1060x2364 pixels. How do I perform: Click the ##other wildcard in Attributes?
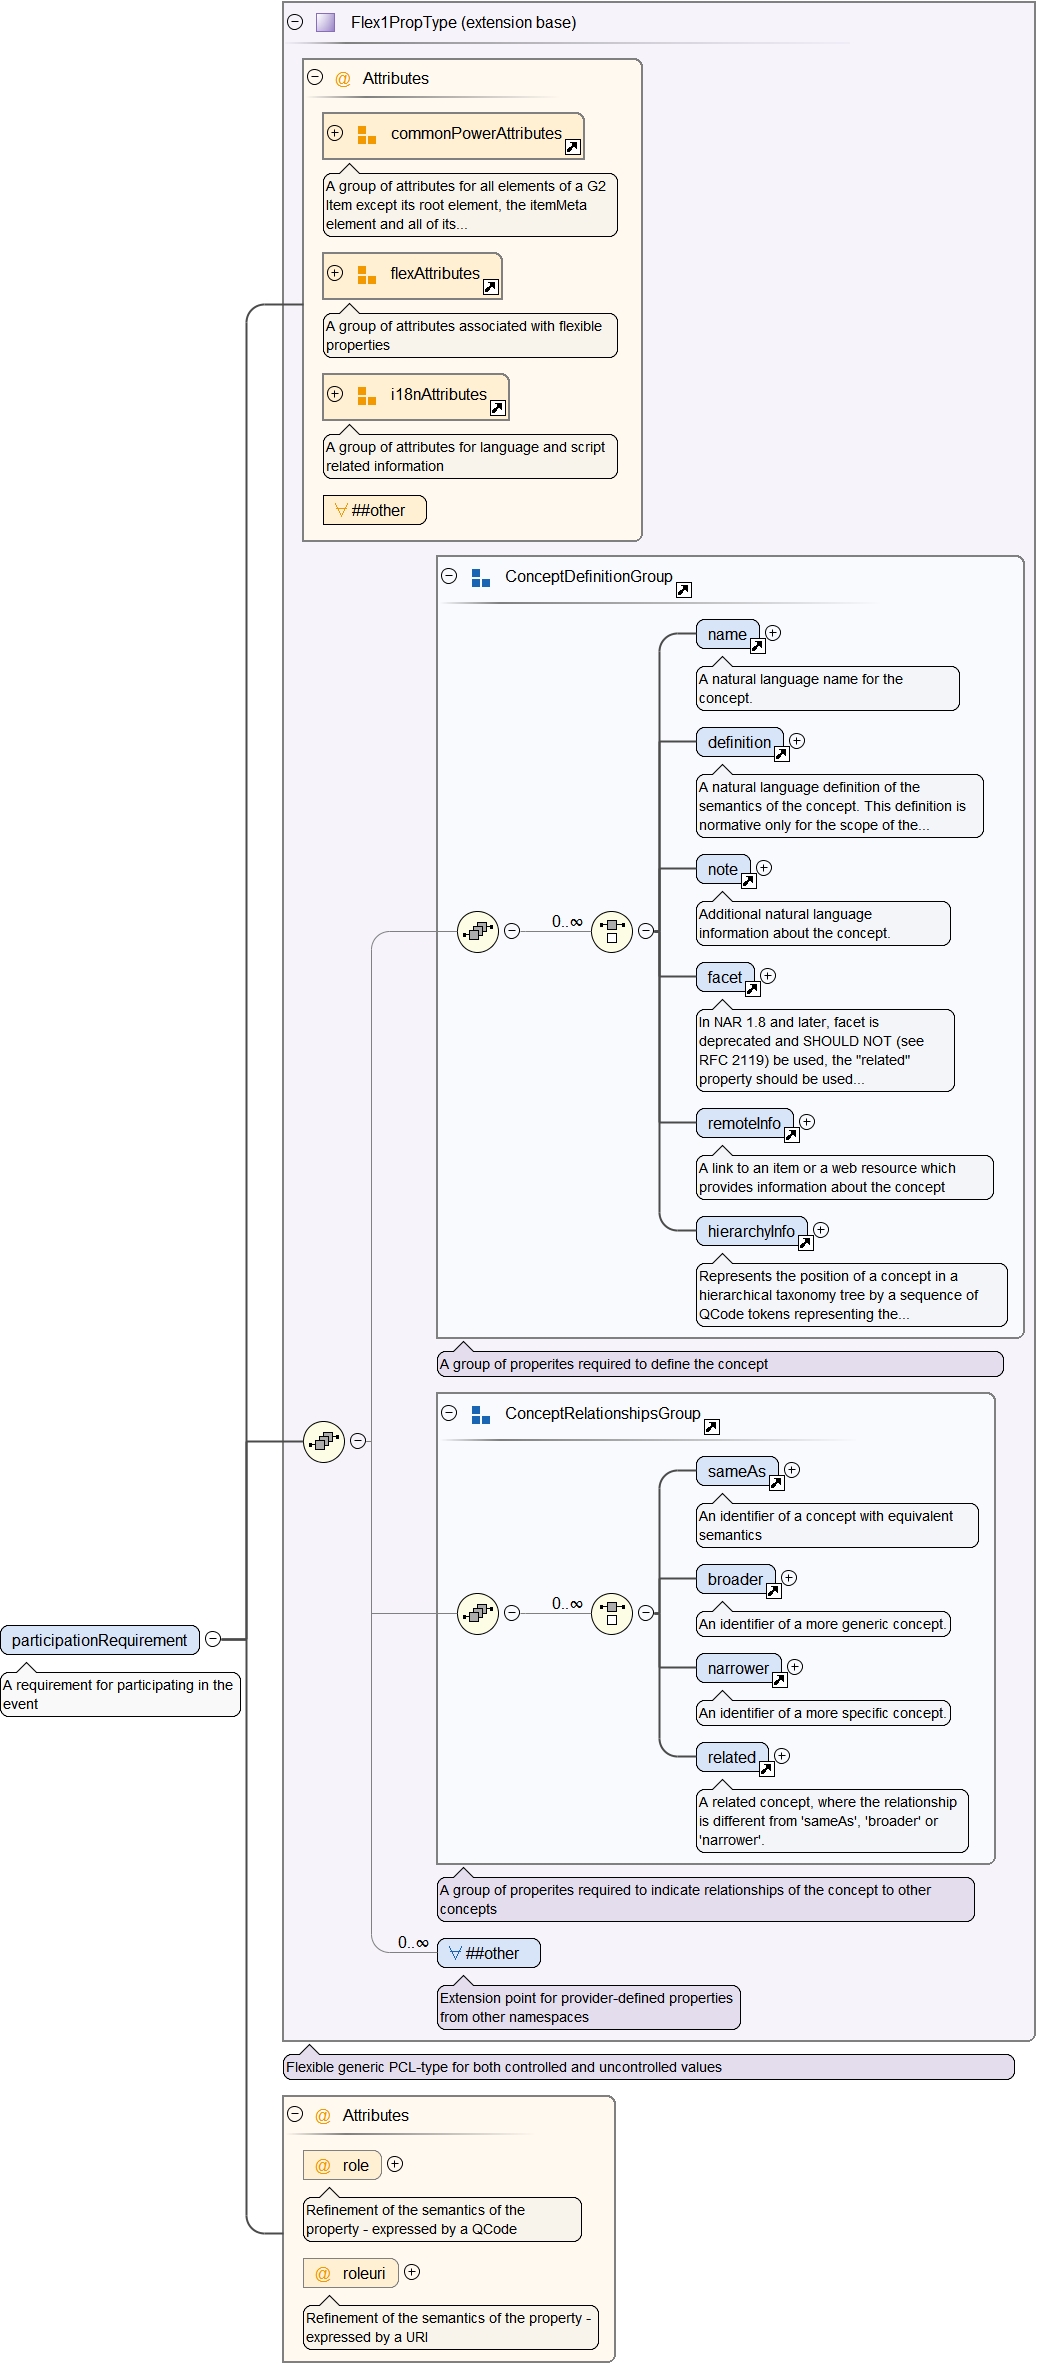[x=375, y=510]
